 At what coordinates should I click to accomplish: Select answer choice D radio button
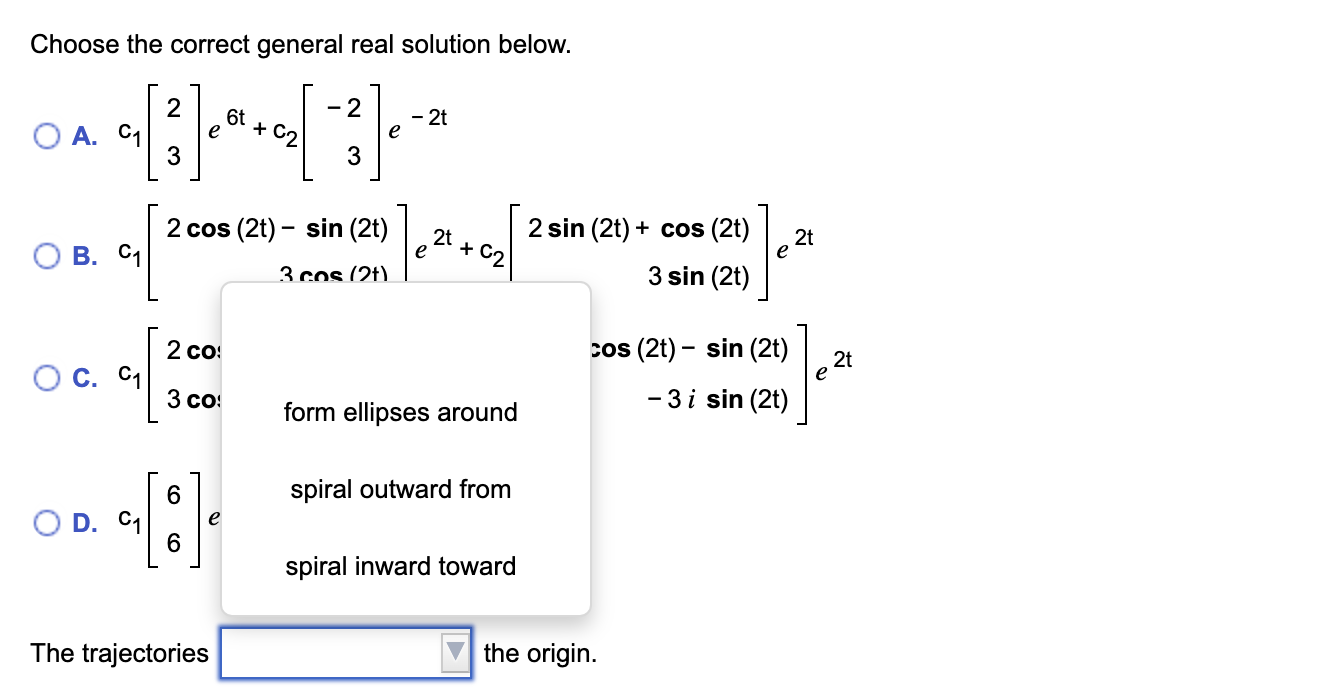(46, 520)
